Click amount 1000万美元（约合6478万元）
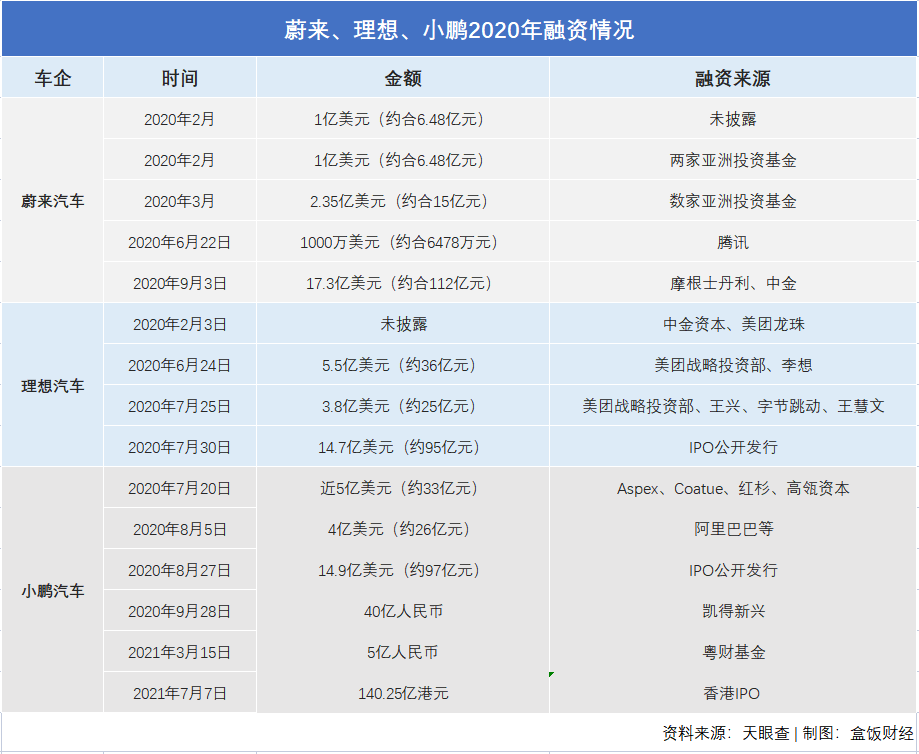The width and height of the screenshot is (919, 754). pyautogui.click(x=403, y=242)
